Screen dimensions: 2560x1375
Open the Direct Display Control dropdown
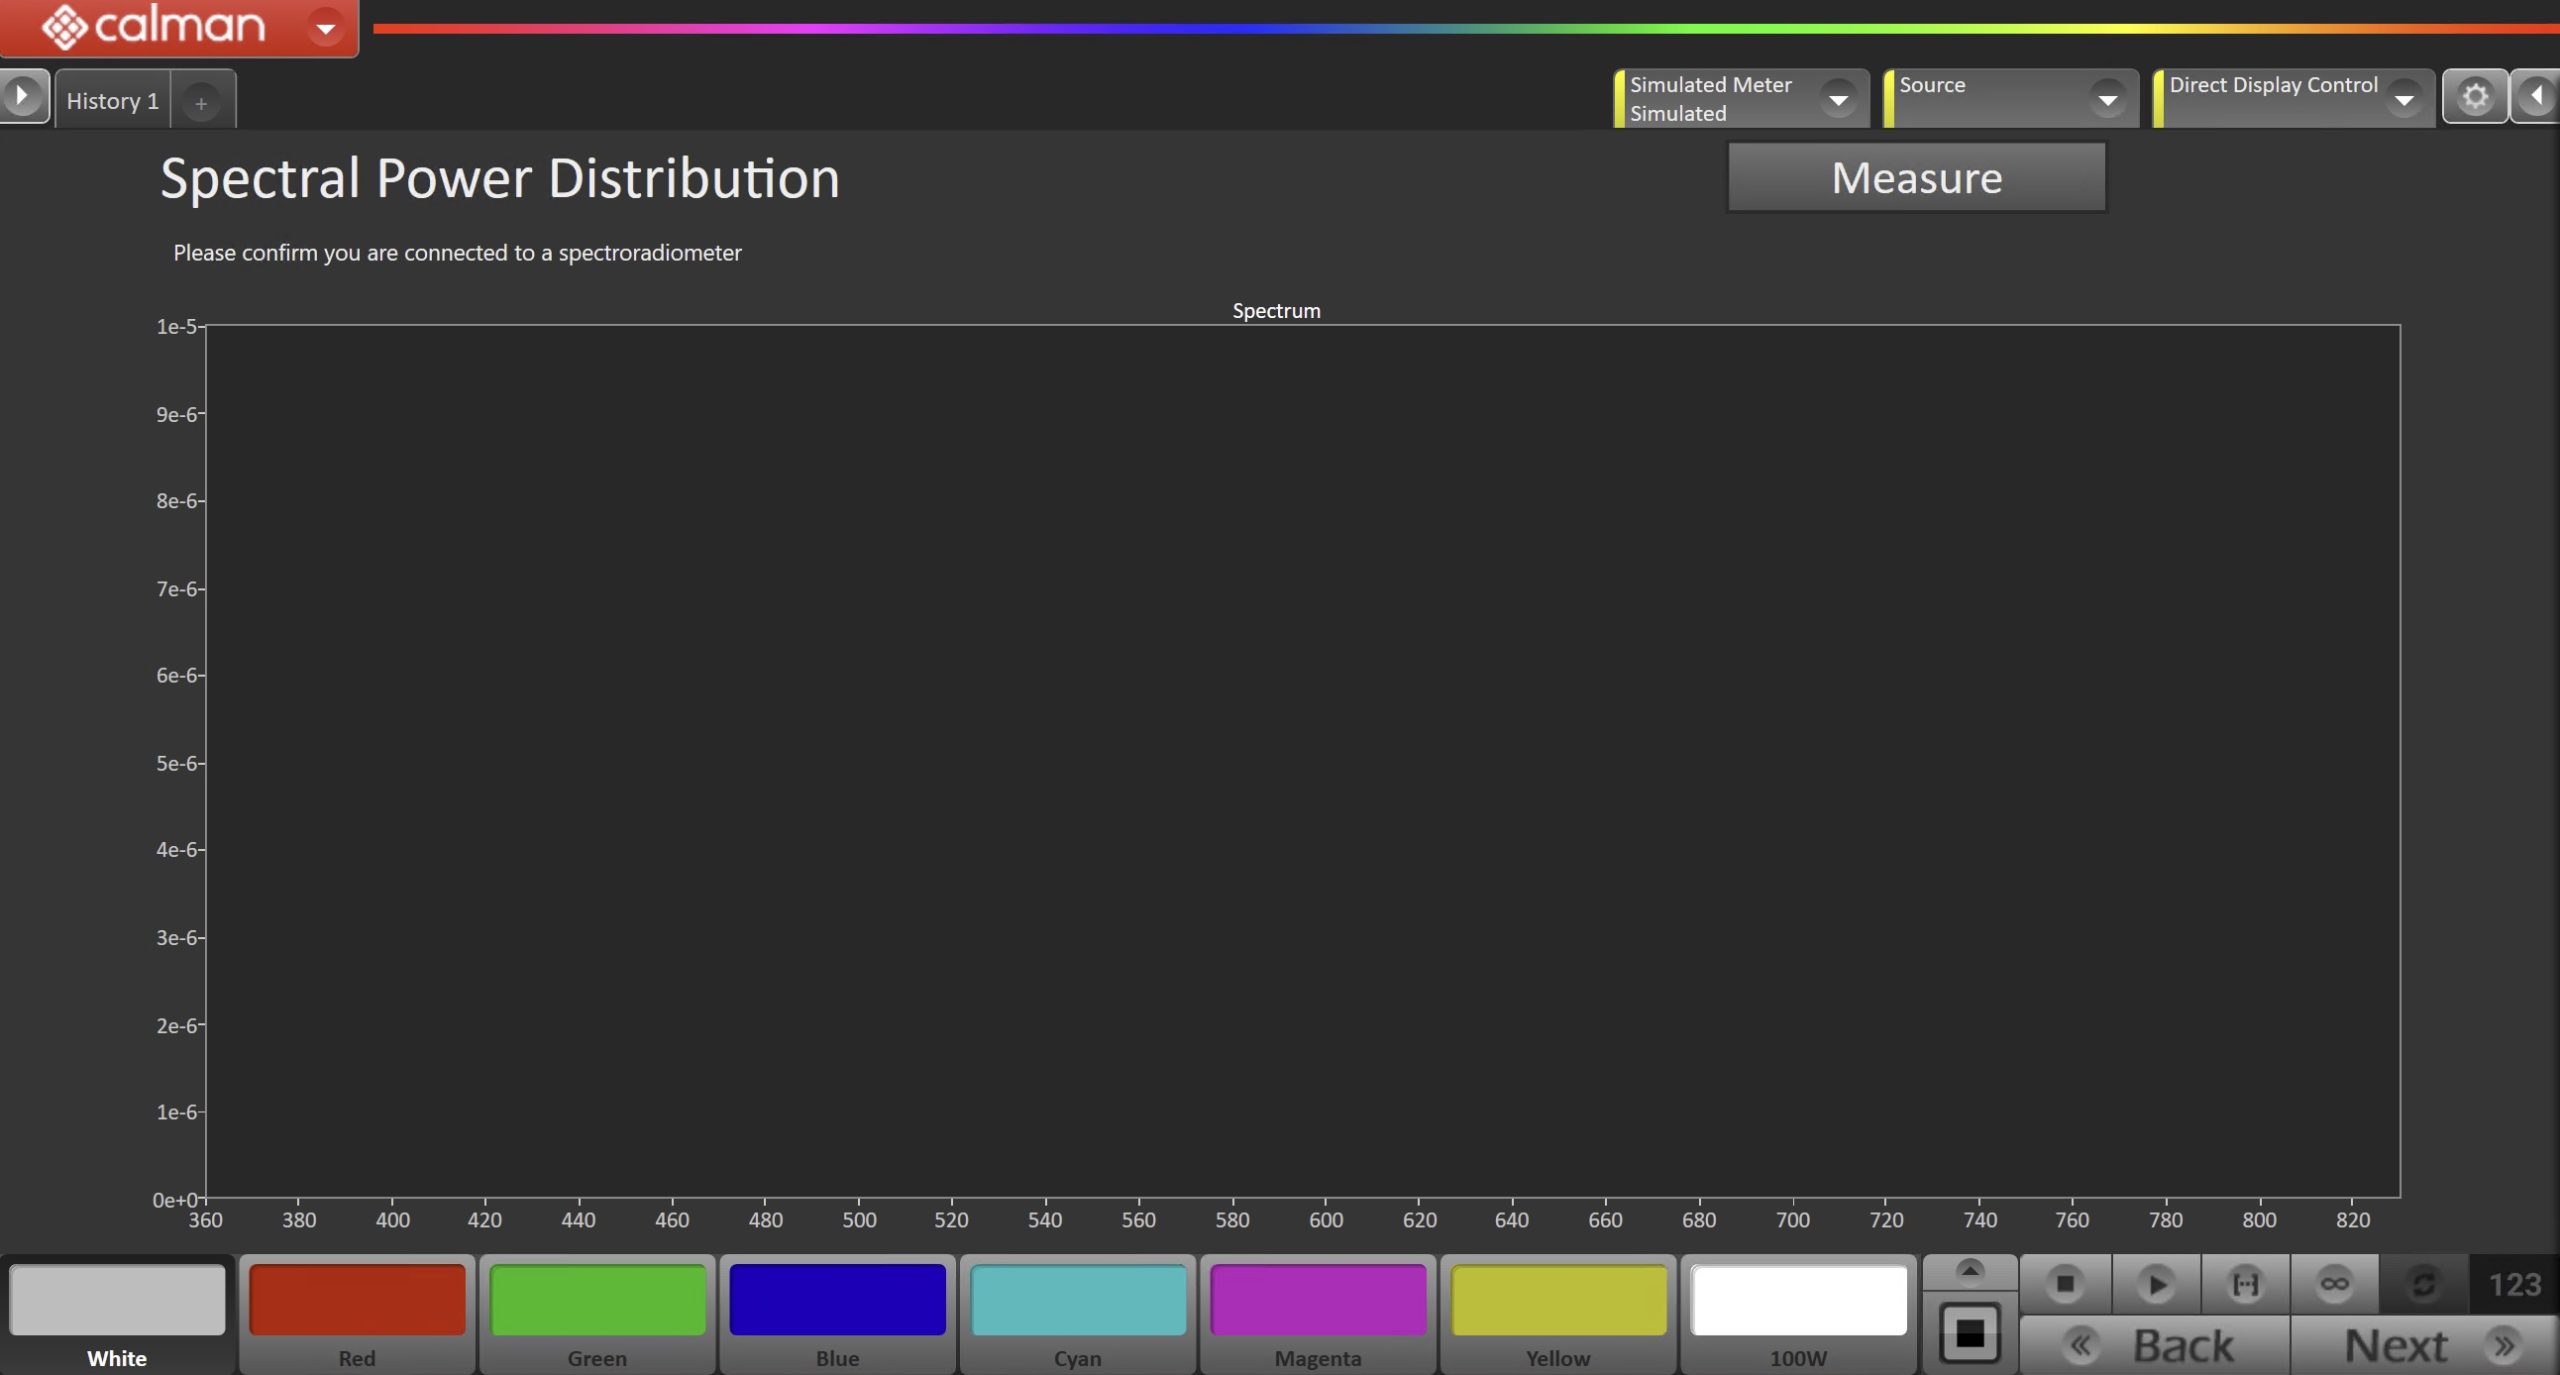click(2403, 99)
